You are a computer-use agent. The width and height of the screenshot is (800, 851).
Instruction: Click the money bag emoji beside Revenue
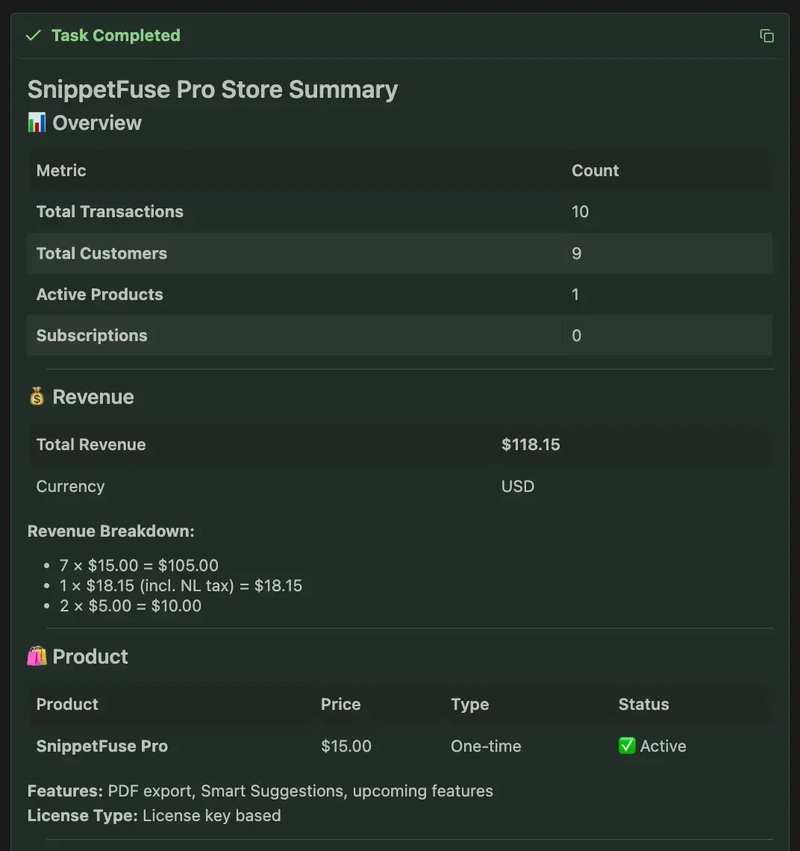point(37,397)
